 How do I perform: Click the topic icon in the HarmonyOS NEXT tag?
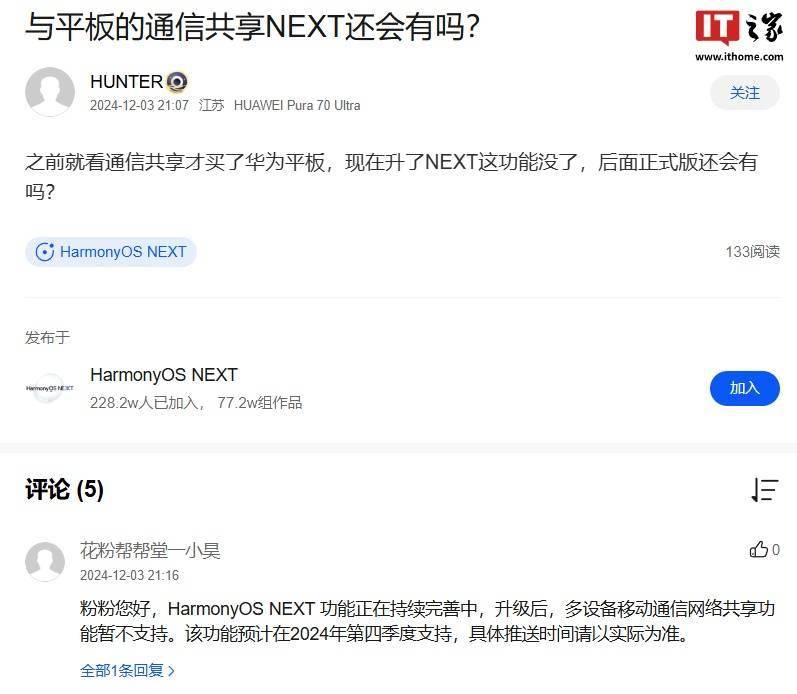point(45,252)
